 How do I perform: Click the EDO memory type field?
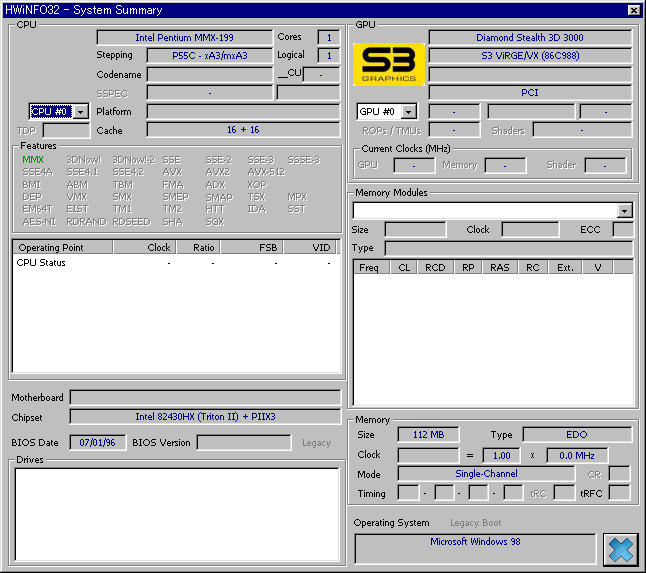click(577, 435)
